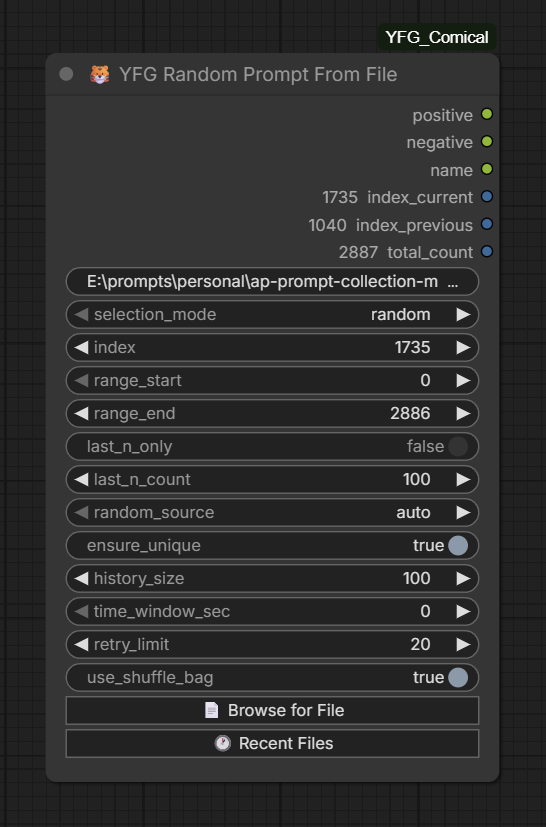This screenshot has height=827, width=546.
Task: Click the YFG_Comical badge label
Action: 437,37
